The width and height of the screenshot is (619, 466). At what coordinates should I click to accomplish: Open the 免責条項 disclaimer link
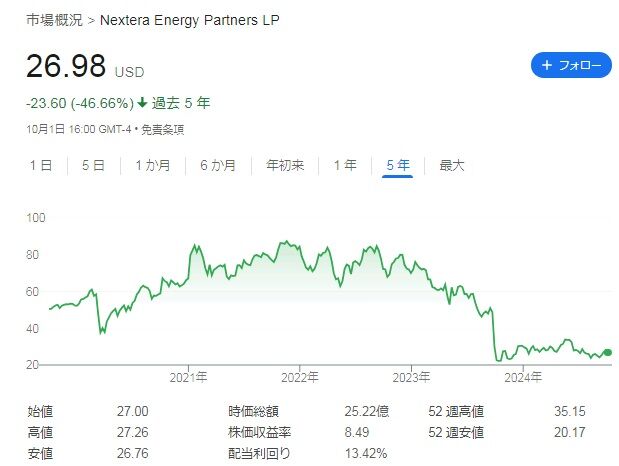[164, 129]
